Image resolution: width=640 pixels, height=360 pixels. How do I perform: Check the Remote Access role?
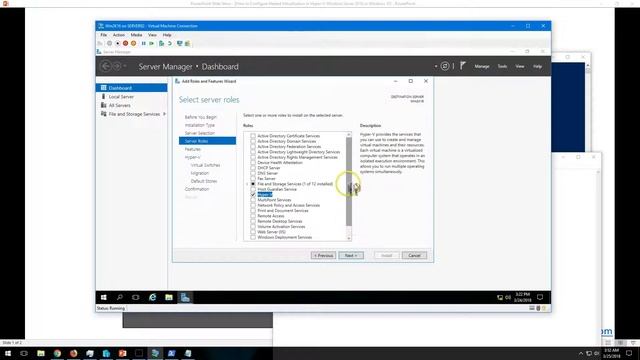tap(253, 216)
